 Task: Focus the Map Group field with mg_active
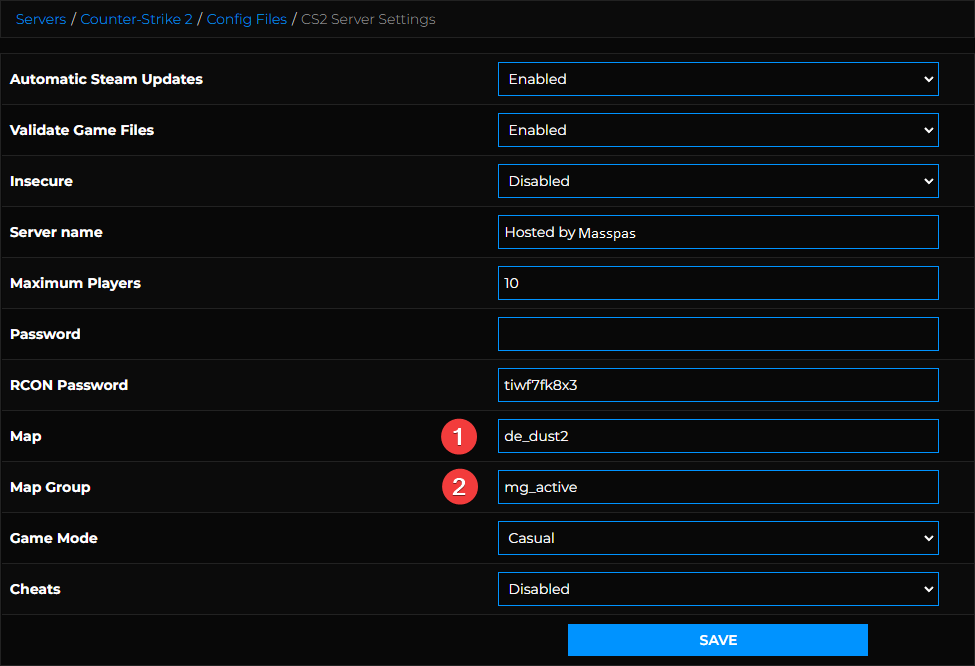coord(717,487)
